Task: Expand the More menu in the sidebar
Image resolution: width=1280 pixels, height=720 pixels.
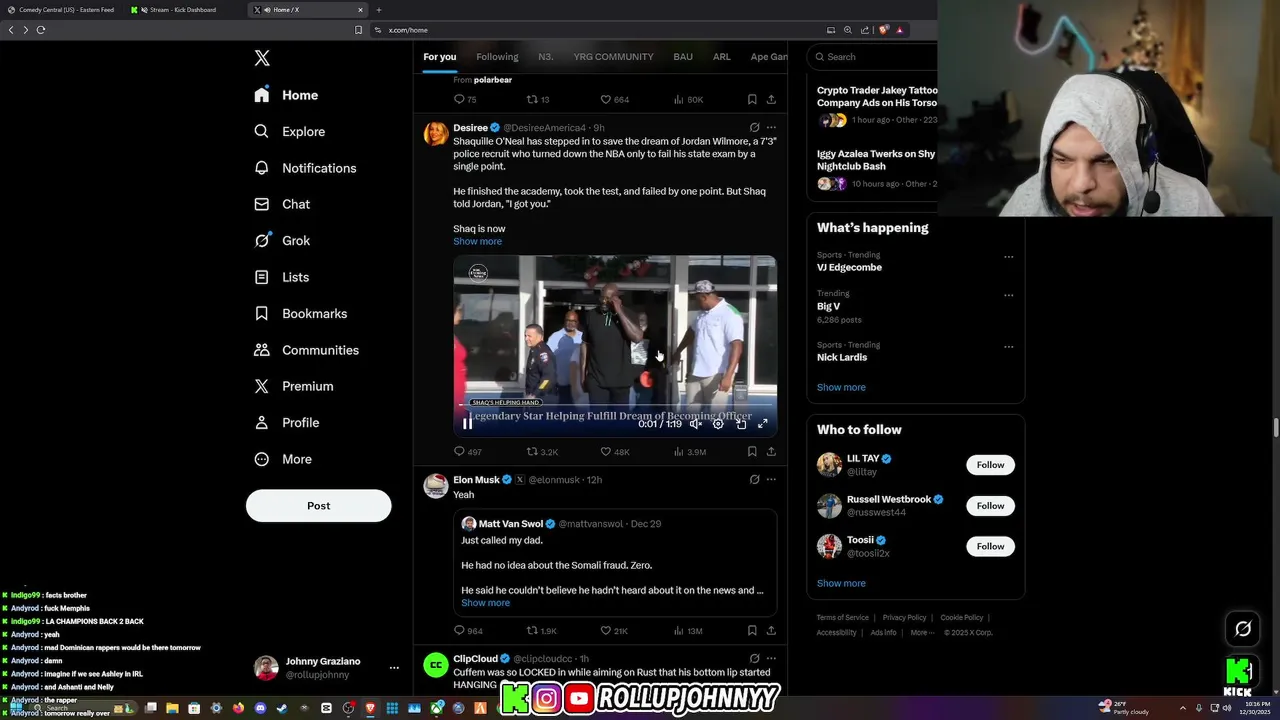Action: (283, 459)
